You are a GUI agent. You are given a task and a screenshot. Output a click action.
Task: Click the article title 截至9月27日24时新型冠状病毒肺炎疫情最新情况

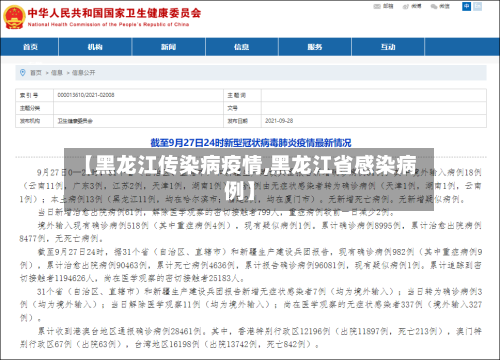[x=251, y=143]
